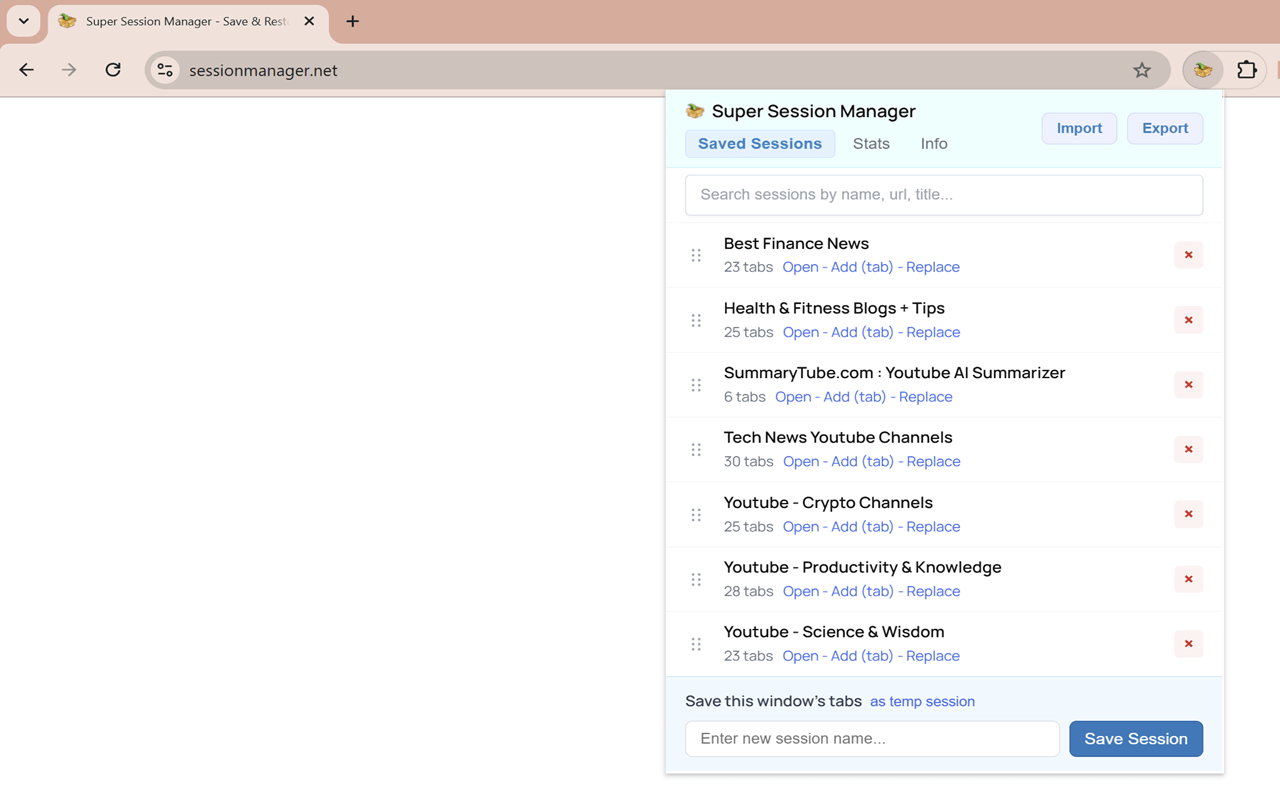Replace window with Tech News Youtube Channels
Screen dimensions: 1280x800
(932, 461)
